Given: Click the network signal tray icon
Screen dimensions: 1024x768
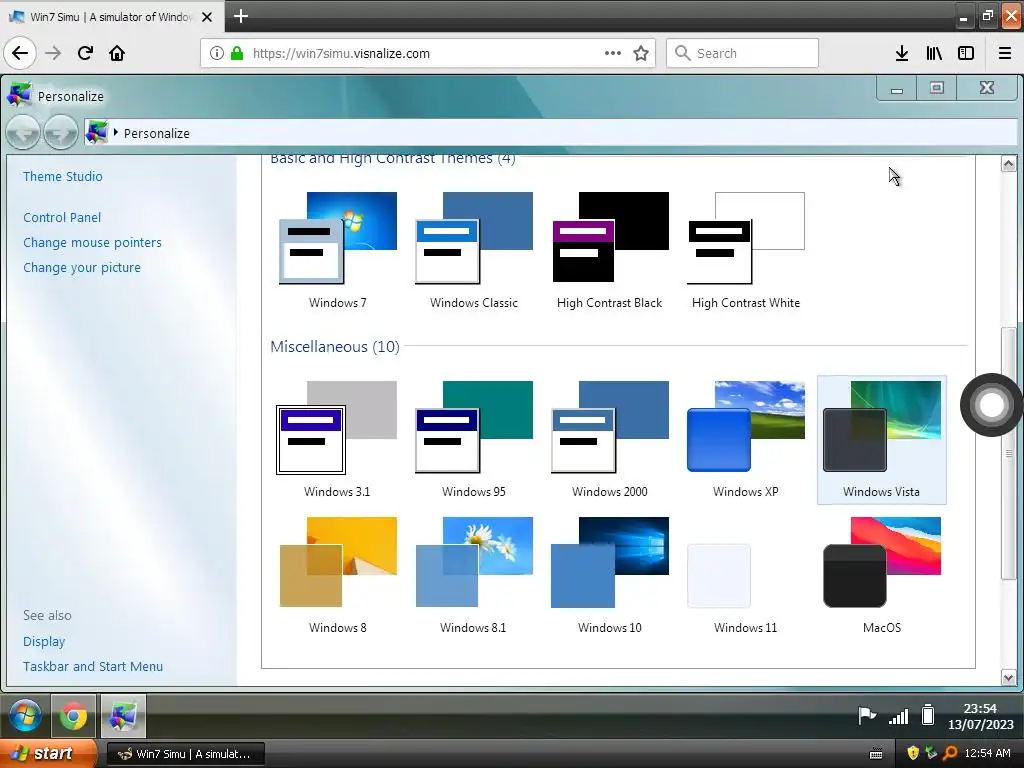Looking at the screenshot, I should click(899, 717).
